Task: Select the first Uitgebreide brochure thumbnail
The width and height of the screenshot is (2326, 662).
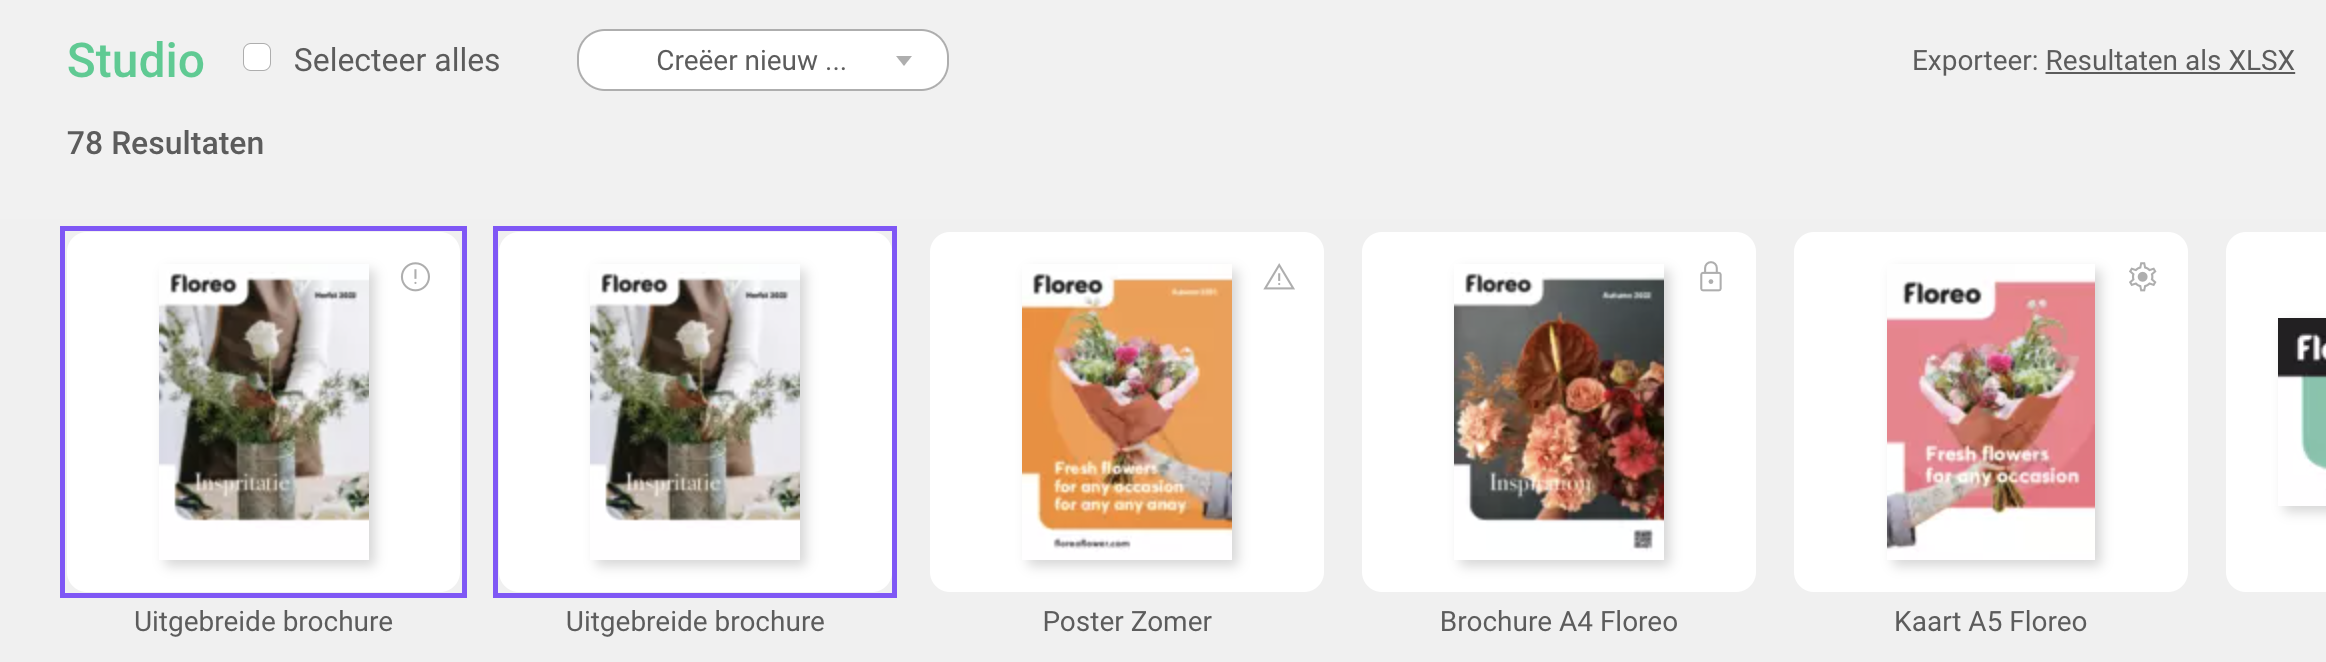Action: [x=264, y=412]
